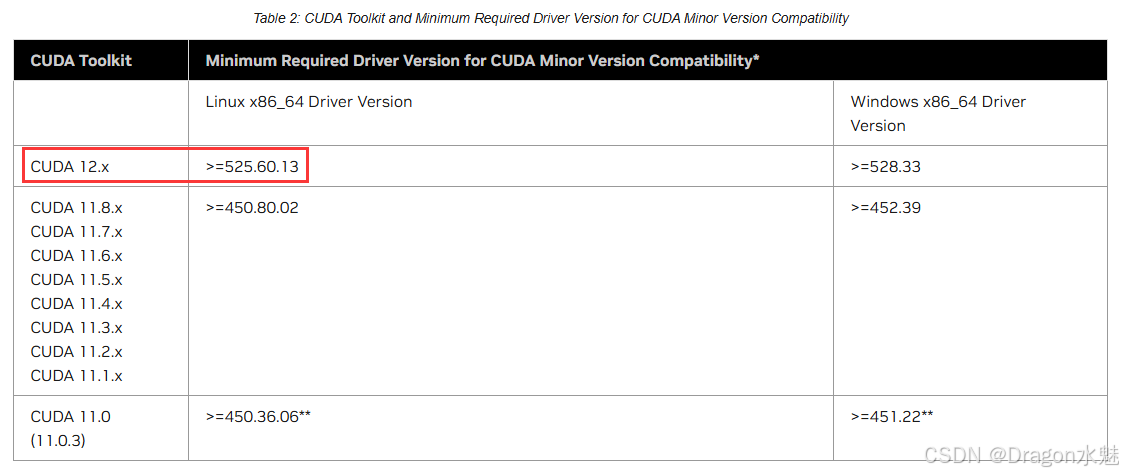Image resolution: width=1123 pixels, height=475 pixels.
Task: Click the >=528.33 Windows driver version
Action: pyautogui.click(x=885, y=167)
